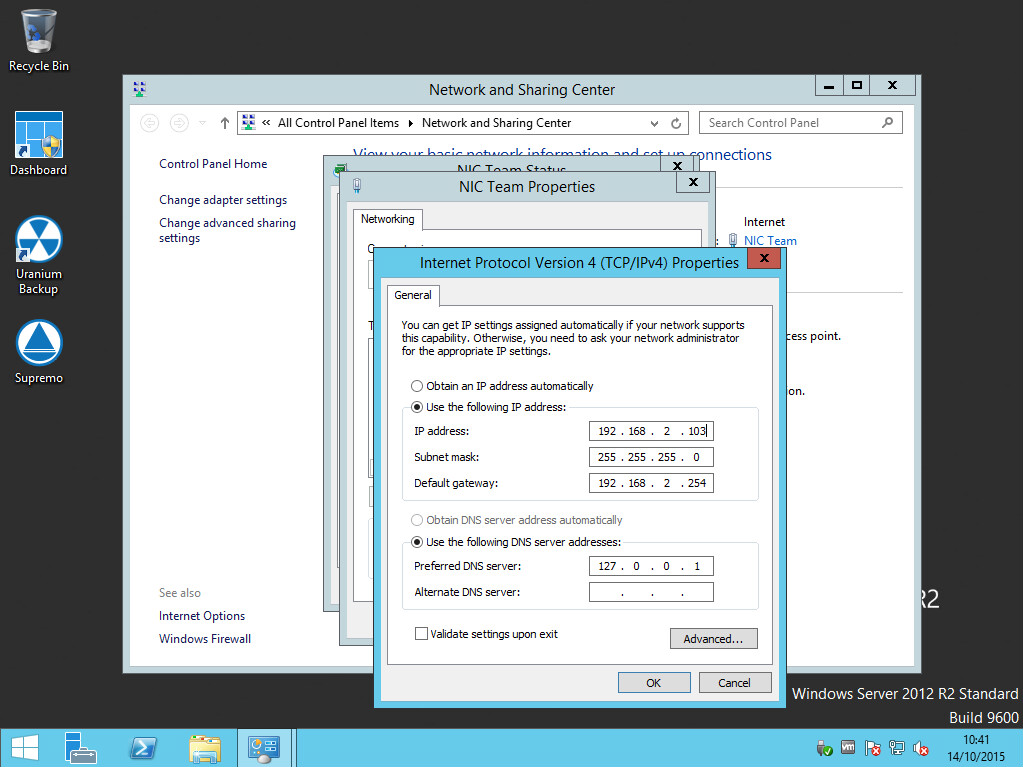Click the Network and Sharing Center taskbar icon
This screenshot has width=1023, height=767.
(x=265, y=748)
